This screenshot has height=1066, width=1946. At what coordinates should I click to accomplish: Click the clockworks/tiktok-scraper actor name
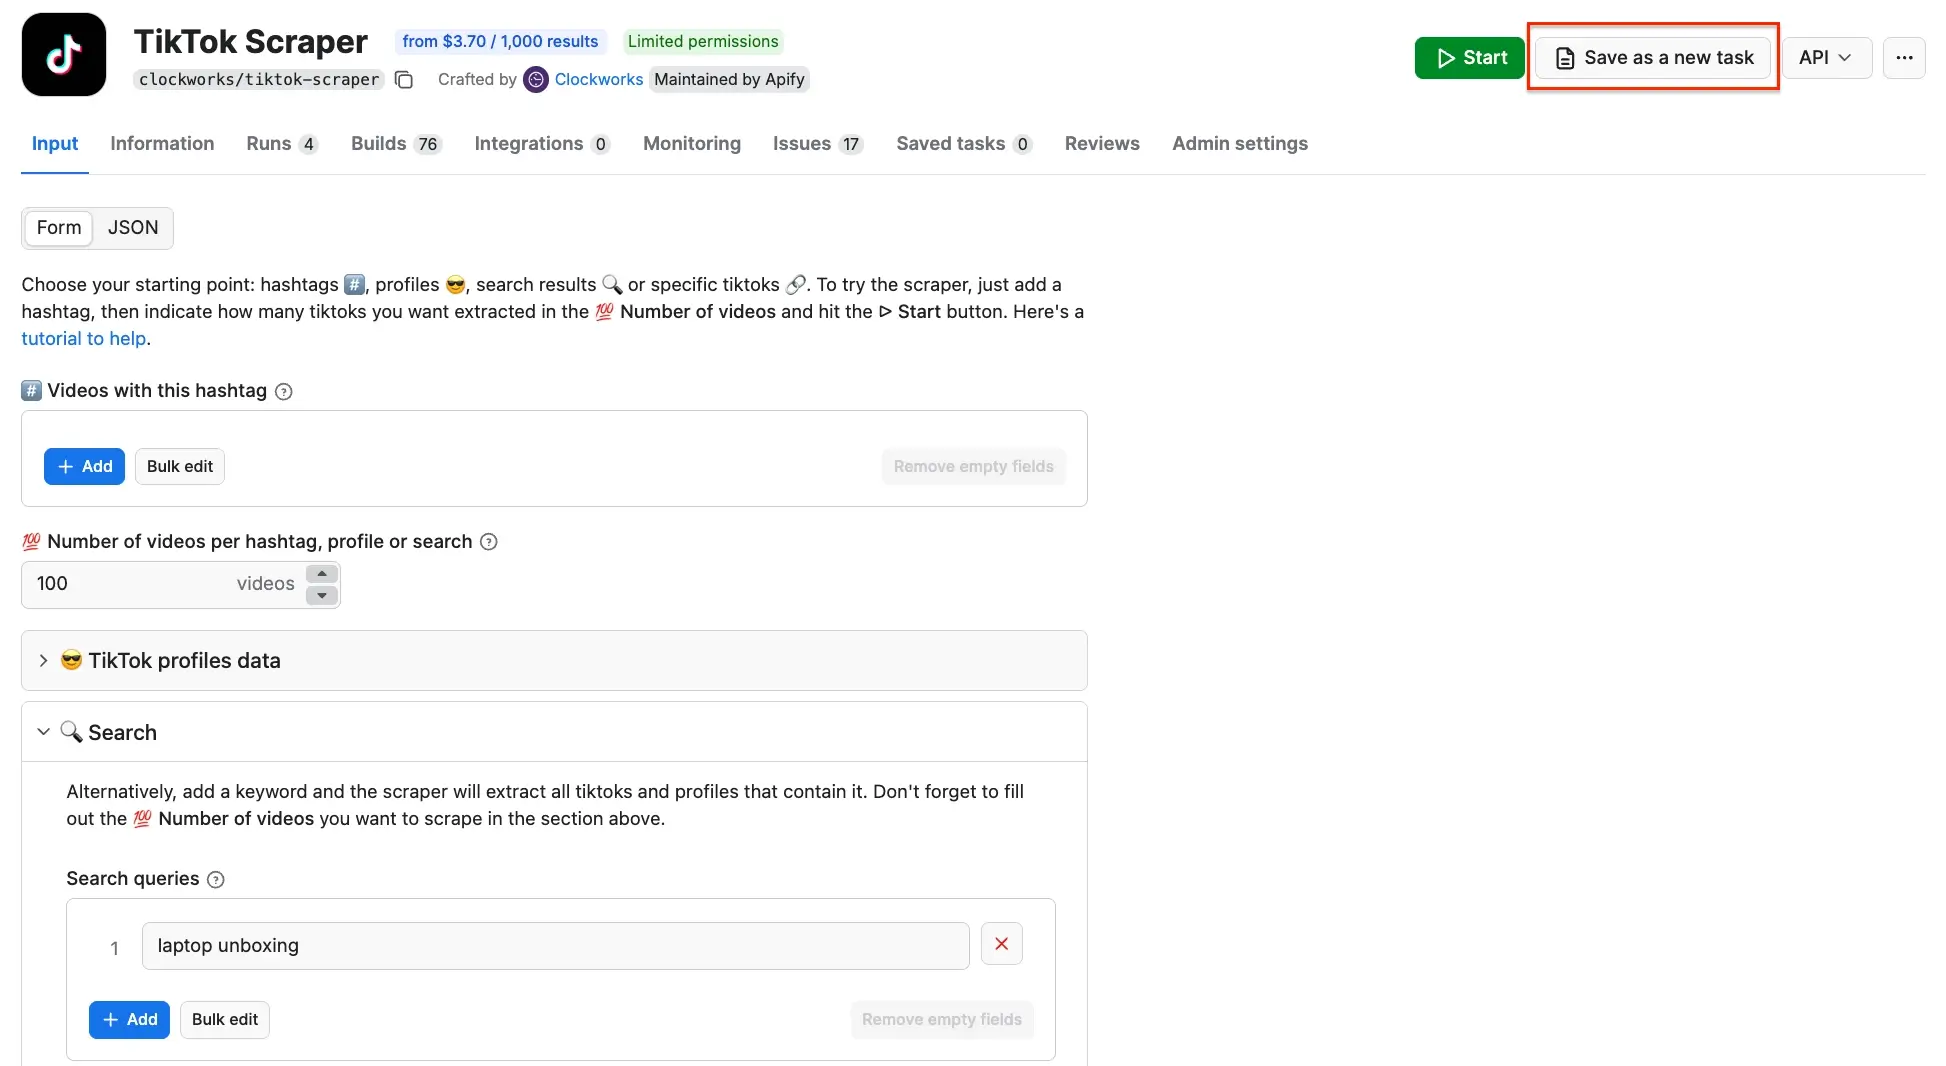(259, 80)
